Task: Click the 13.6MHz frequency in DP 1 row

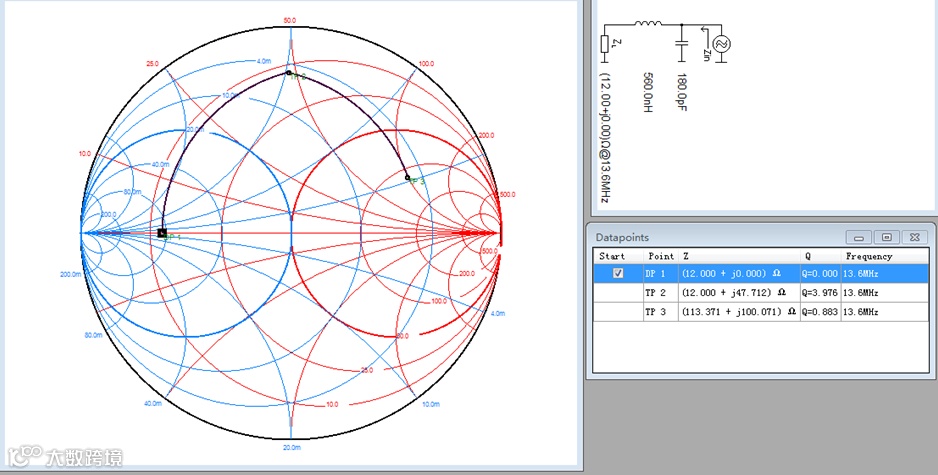Action: [860, 273]
